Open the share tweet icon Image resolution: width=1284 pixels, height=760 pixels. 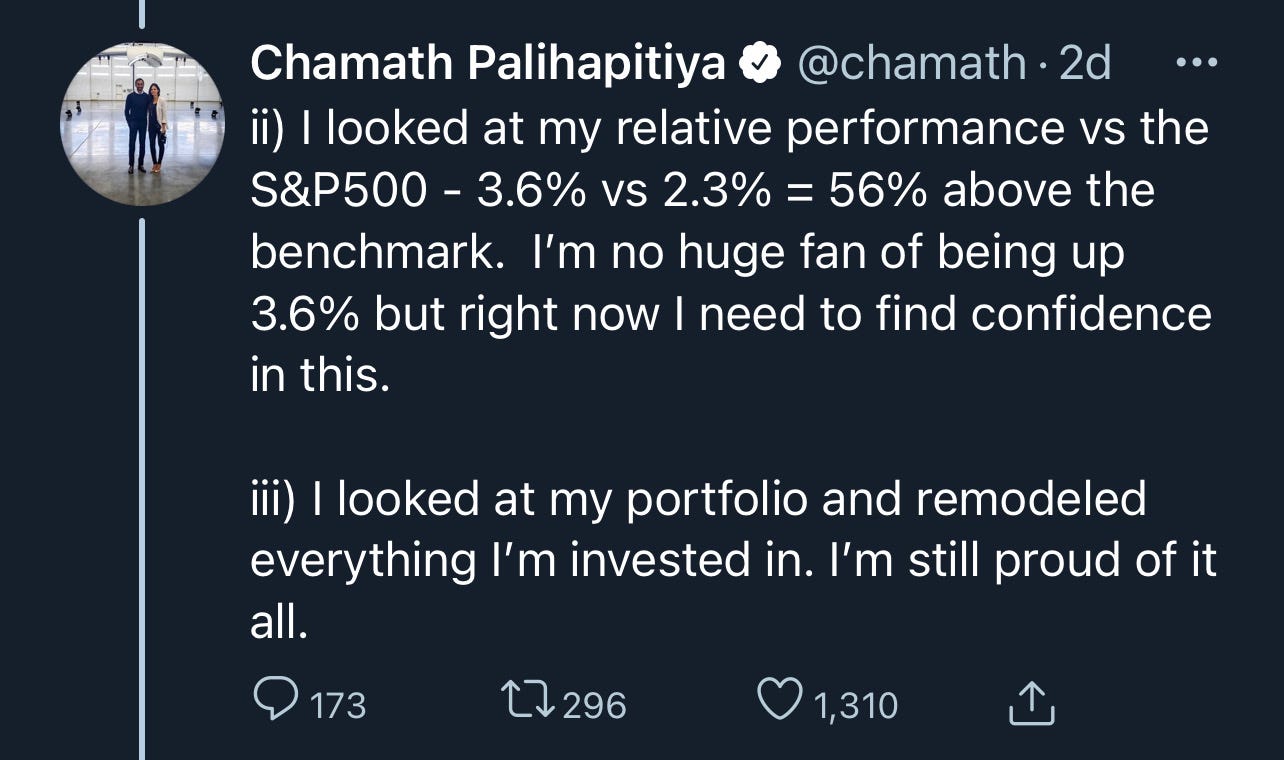(x=1031, y=704)
